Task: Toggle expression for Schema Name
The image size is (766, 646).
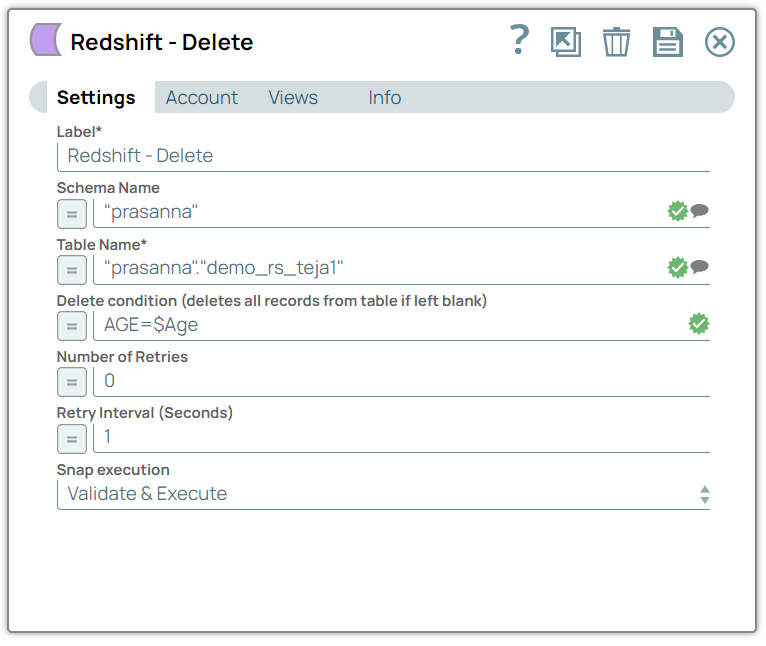Action: point(72,214)
